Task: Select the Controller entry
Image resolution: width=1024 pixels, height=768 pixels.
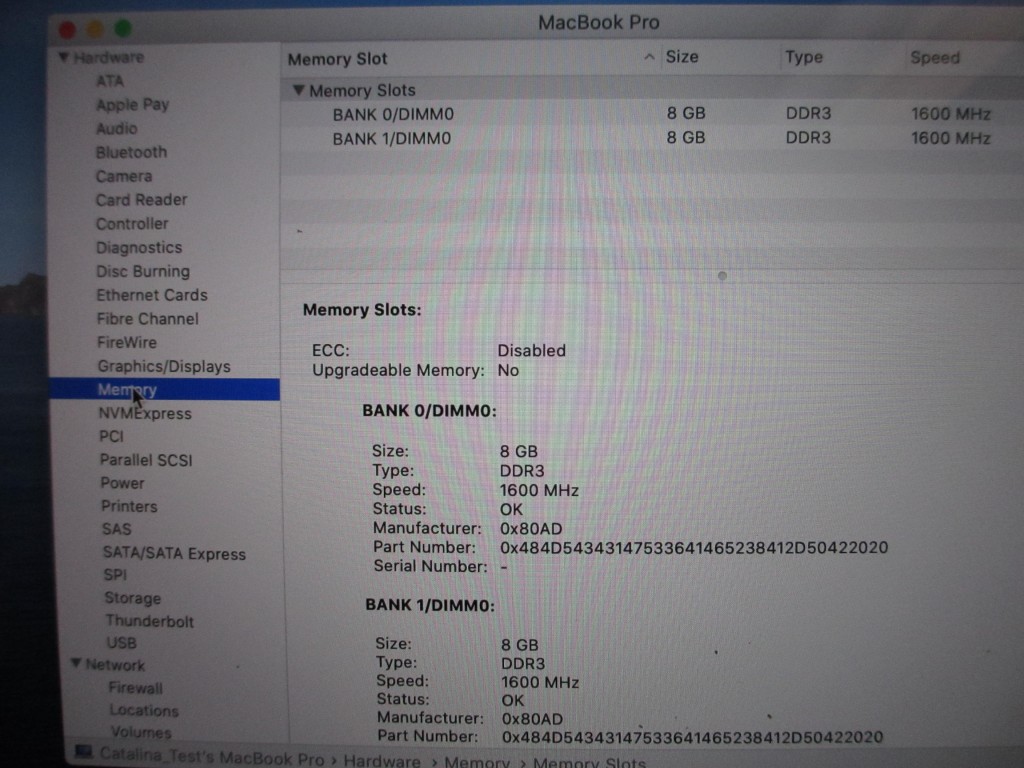Action: 132,224
